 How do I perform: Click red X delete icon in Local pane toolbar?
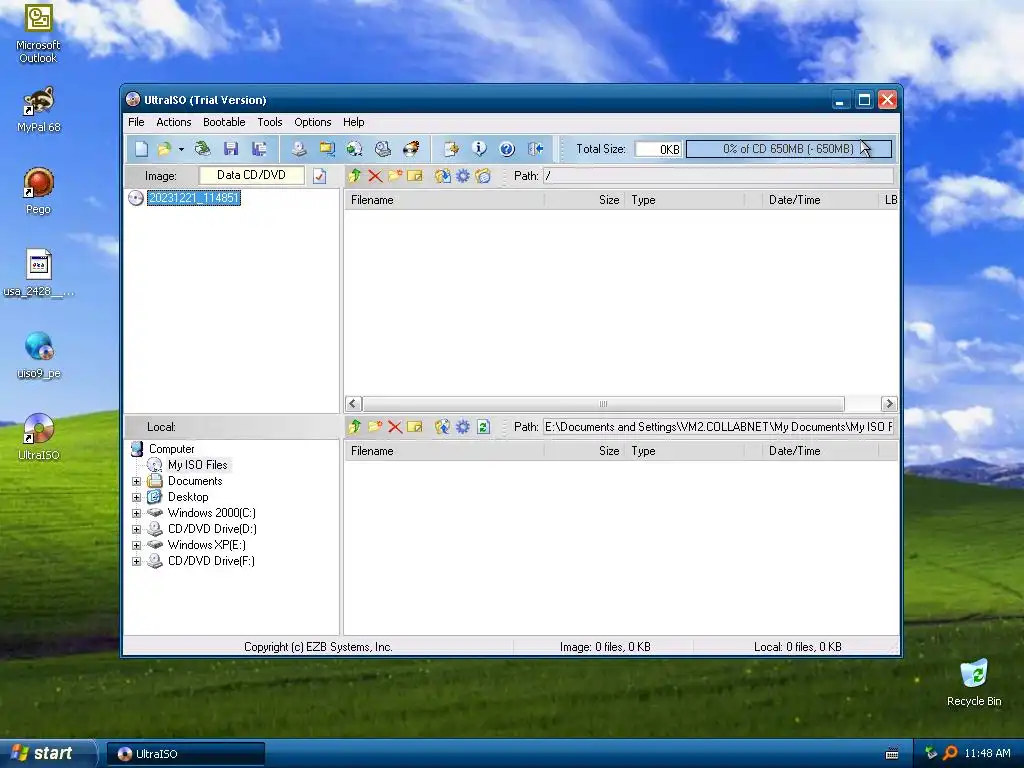394,427
